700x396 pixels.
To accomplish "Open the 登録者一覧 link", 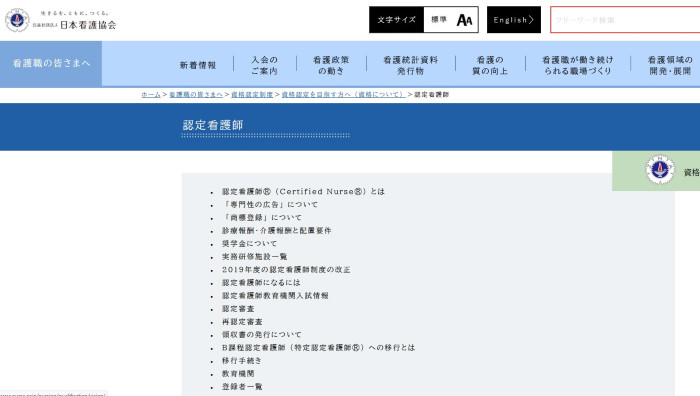I will point(242,387).
